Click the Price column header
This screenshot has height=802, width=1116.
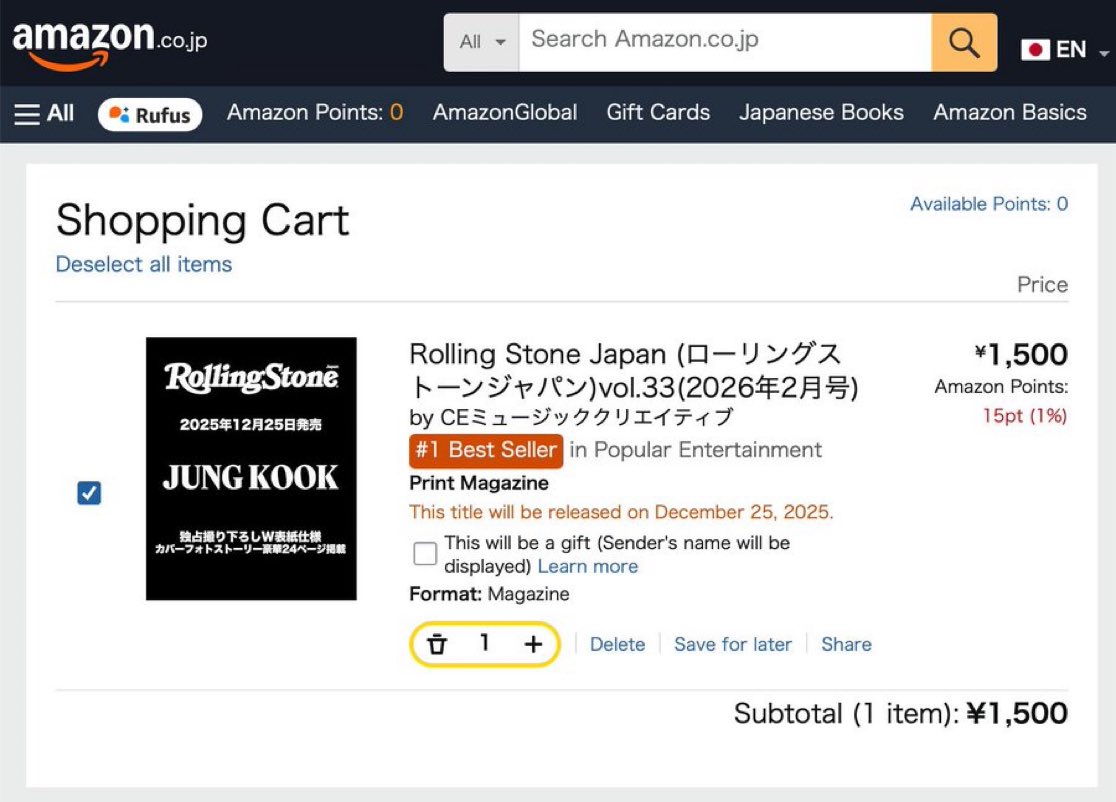pos(1042,285)
